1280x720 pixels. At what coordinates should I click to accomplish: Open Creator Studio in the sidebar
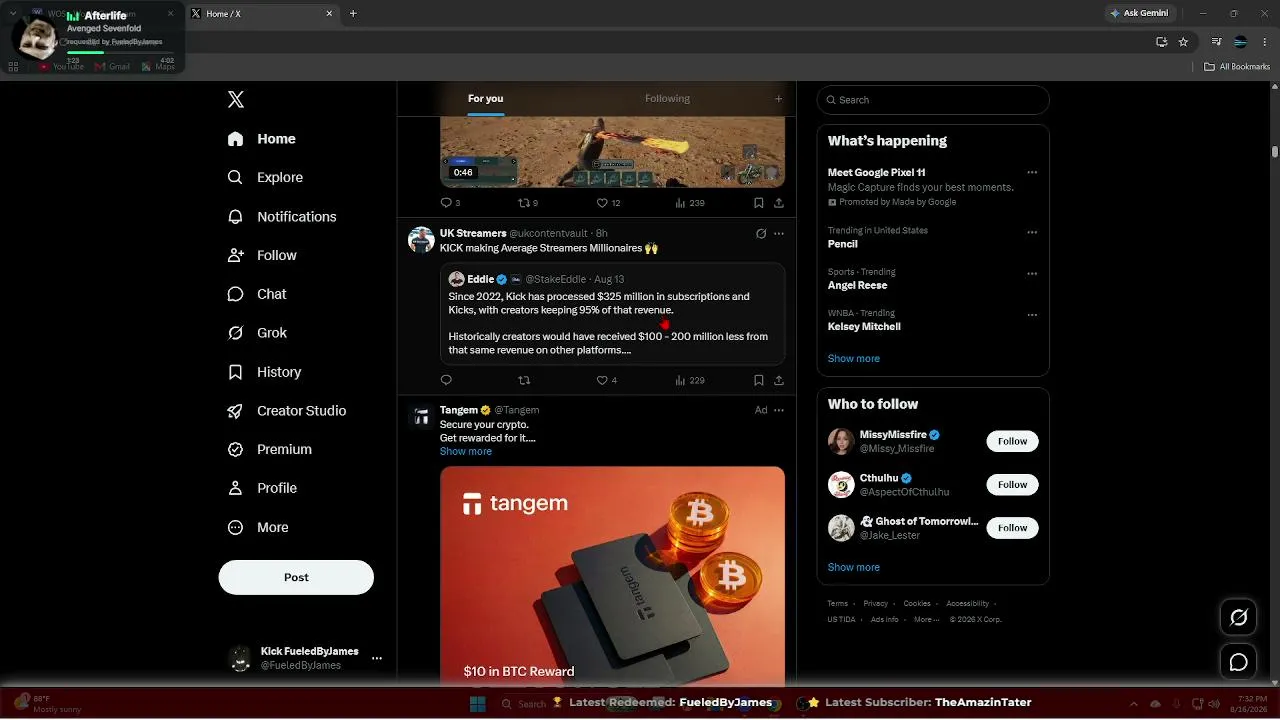tap(287, 411)
